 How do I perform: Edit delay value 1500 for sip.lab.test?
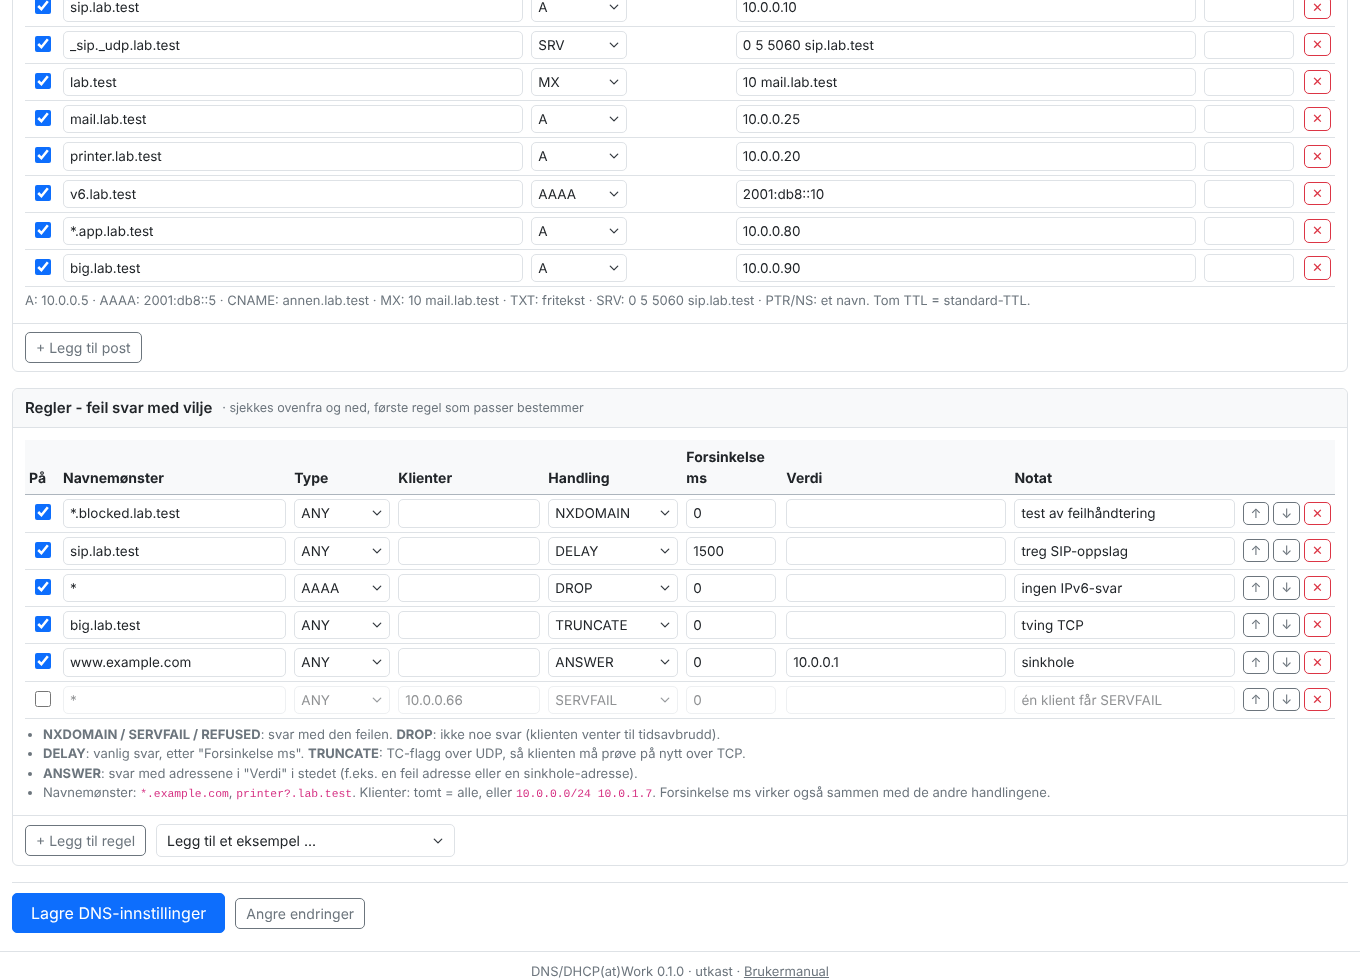tap(731, 551)
